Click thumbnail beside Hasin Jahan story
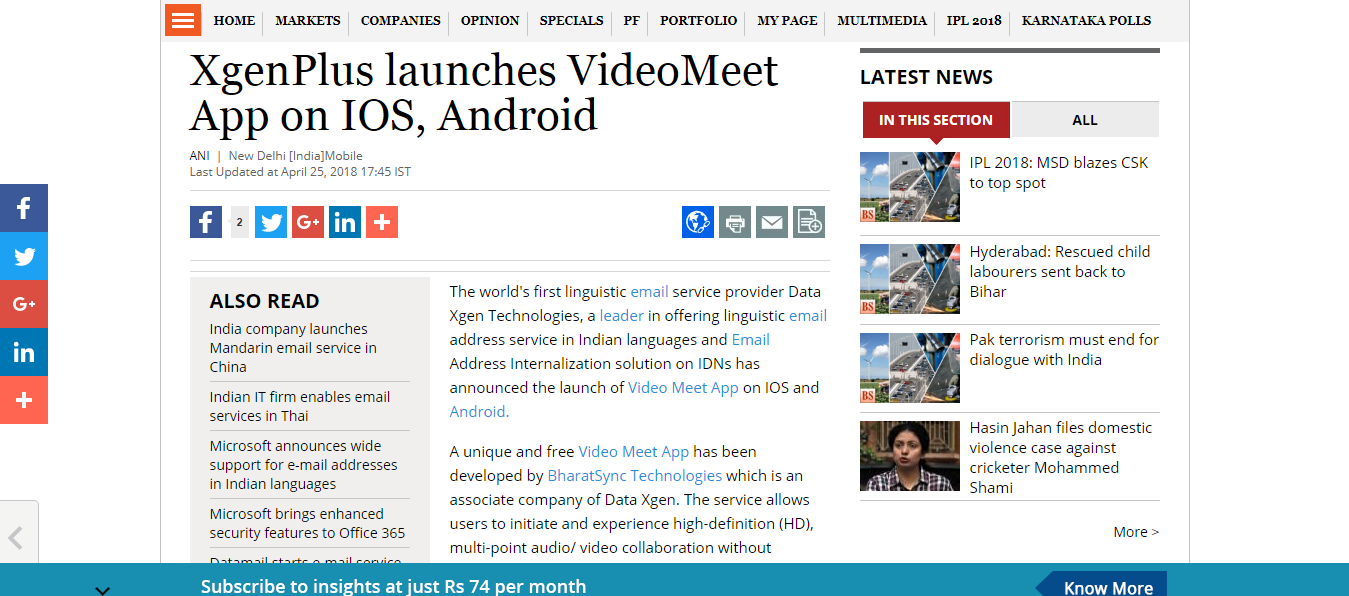1349x596 pixels. pos(910,456)
